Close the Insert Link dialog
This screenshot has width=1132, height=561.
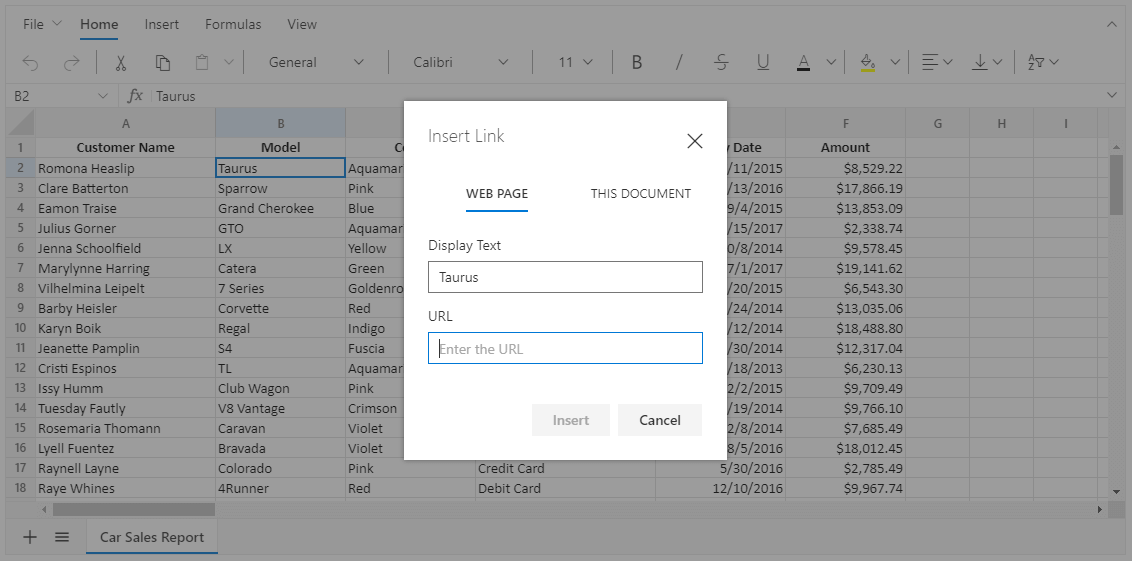695,141
